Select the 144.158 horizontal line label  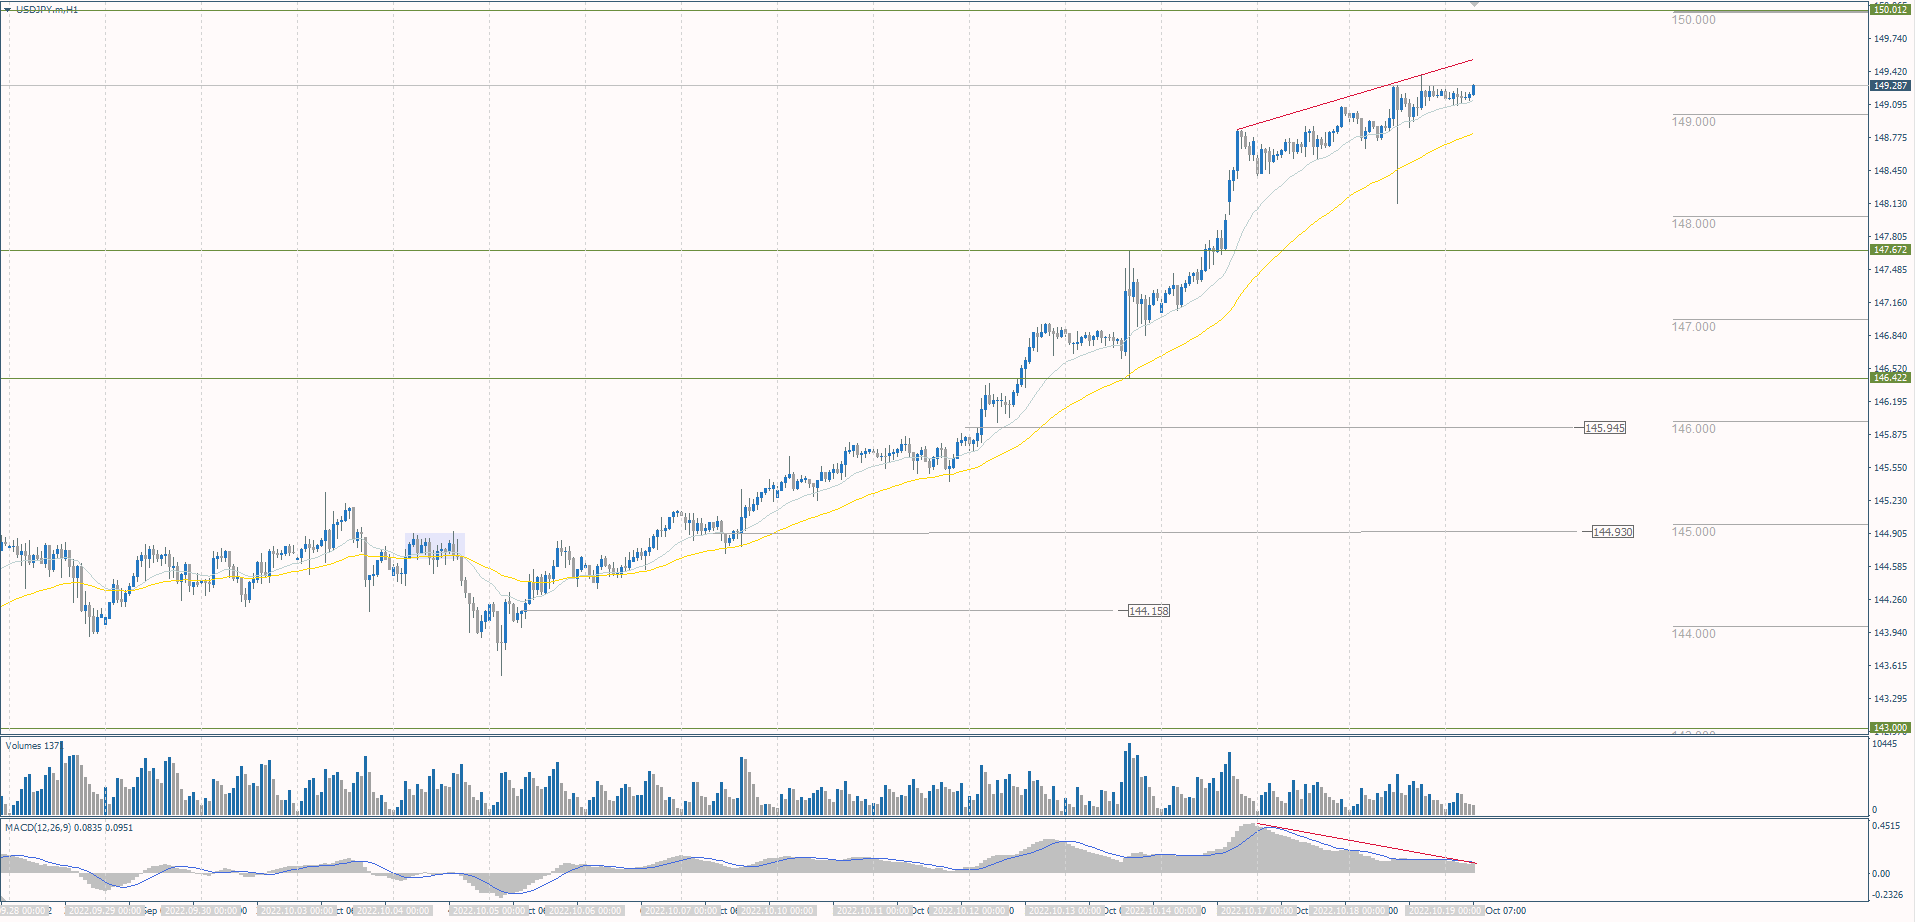coord(1148,611)
